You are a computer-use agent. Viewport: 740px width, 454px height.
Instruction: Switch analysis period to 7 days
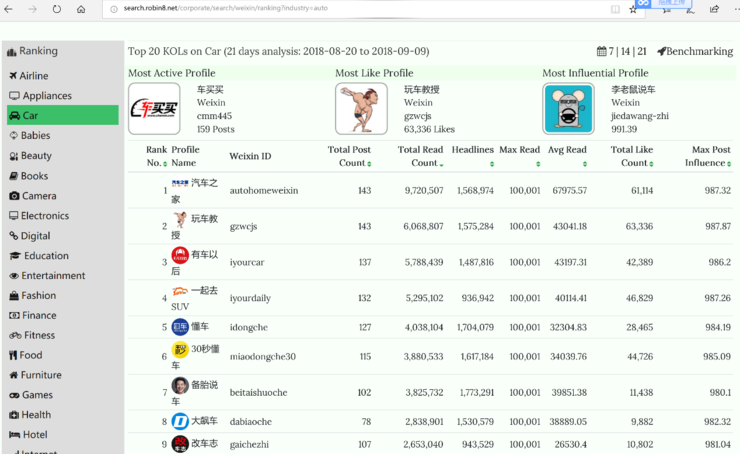coord(611,51)
